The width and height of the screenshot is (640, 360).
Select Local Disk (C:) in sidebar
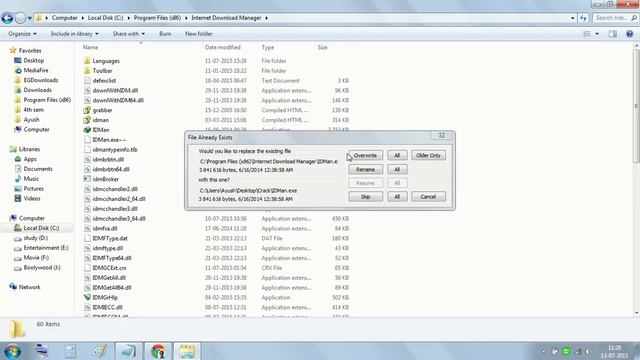click(41, 228)
